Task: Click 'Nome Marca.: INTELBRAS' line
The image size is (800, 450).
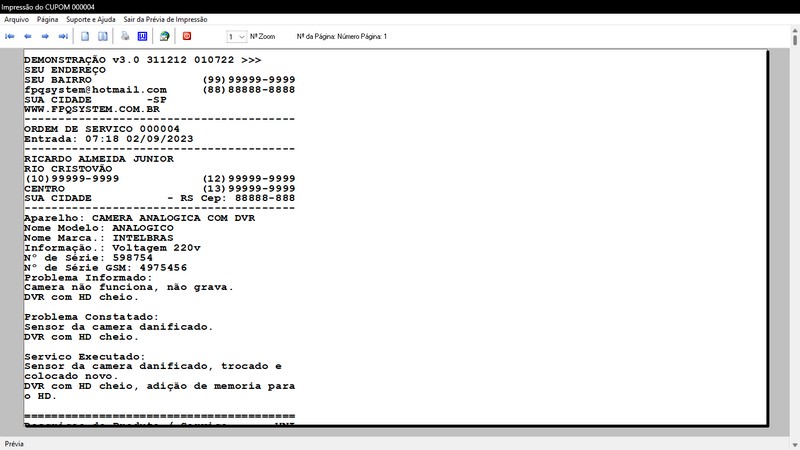Action: pos(98,238)
